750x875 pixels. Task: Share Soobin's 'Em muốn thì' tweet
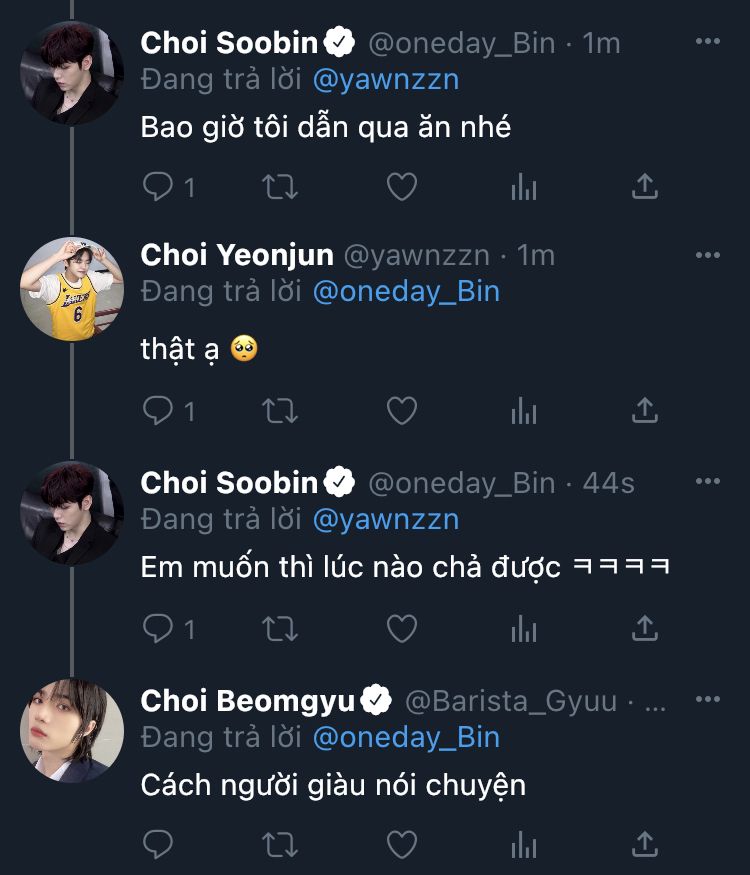645,627
